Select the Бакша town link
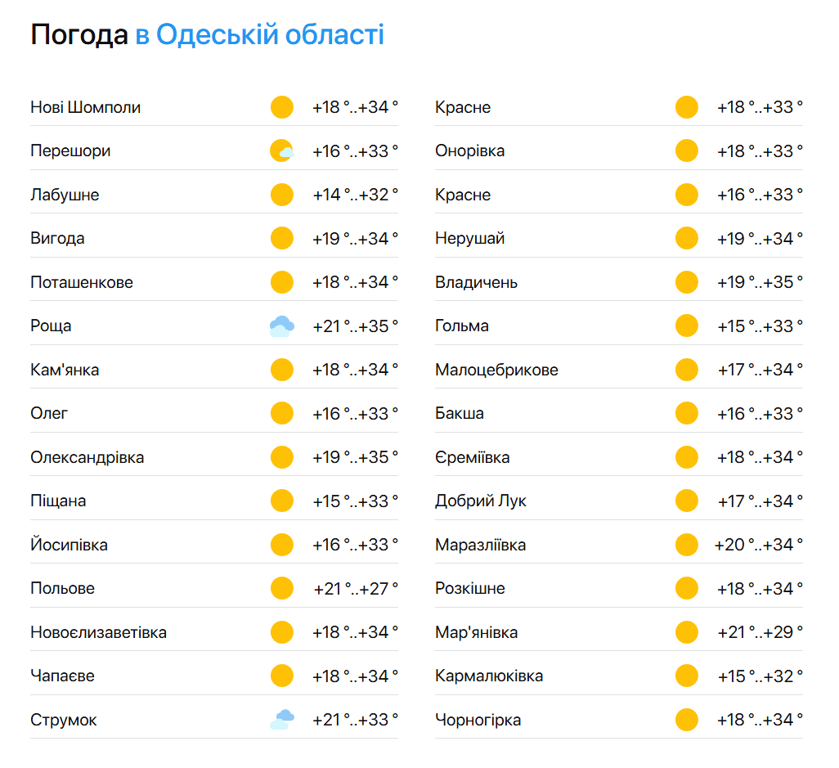 [x=457, y=413]
